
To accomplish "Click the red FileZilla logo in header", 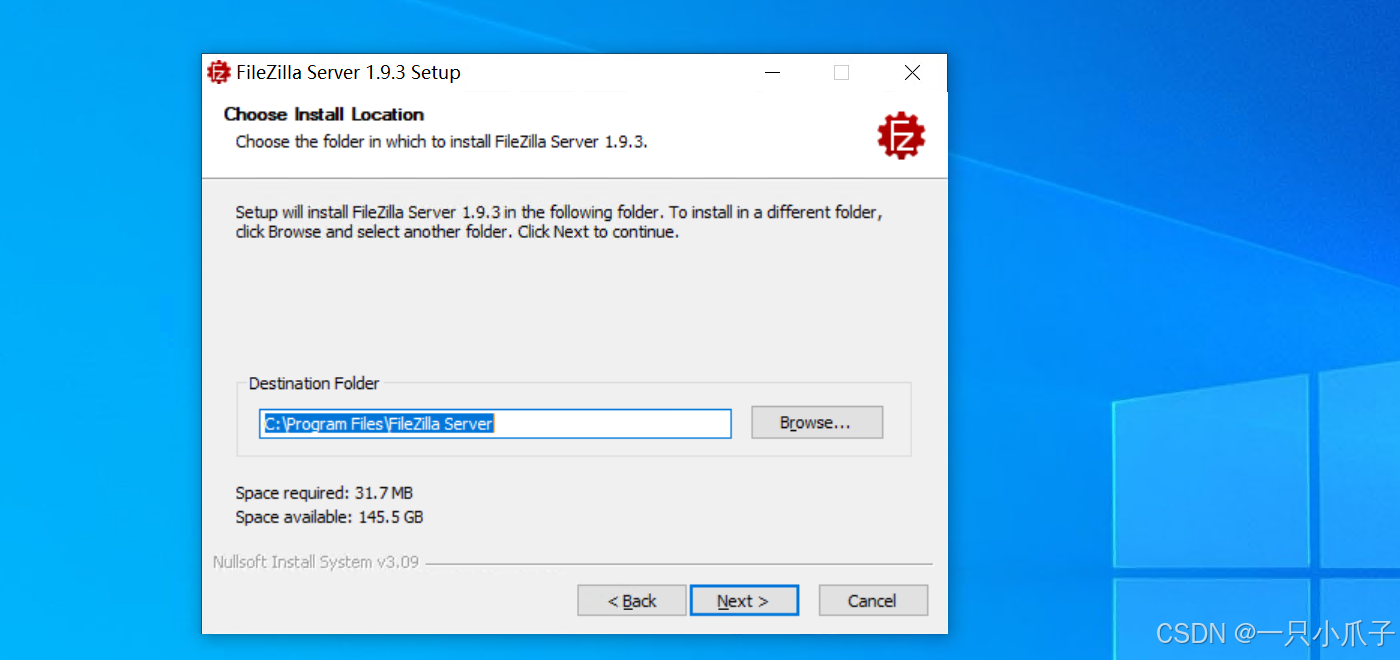I will tap(901, 136).
